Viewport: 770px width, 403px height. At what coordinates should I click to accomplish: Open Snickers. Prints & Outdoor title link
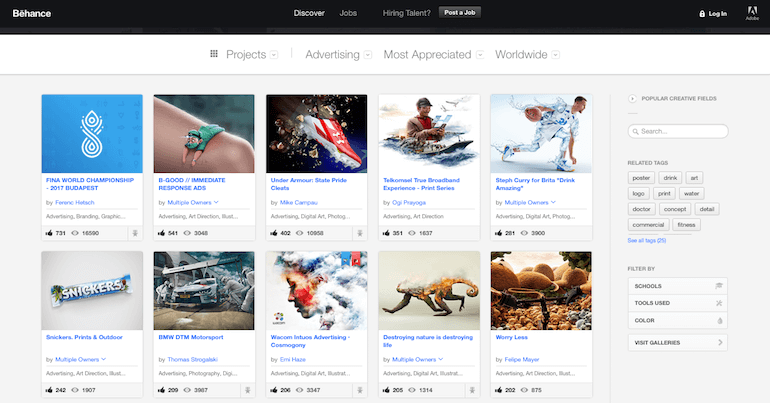point(84,337)
